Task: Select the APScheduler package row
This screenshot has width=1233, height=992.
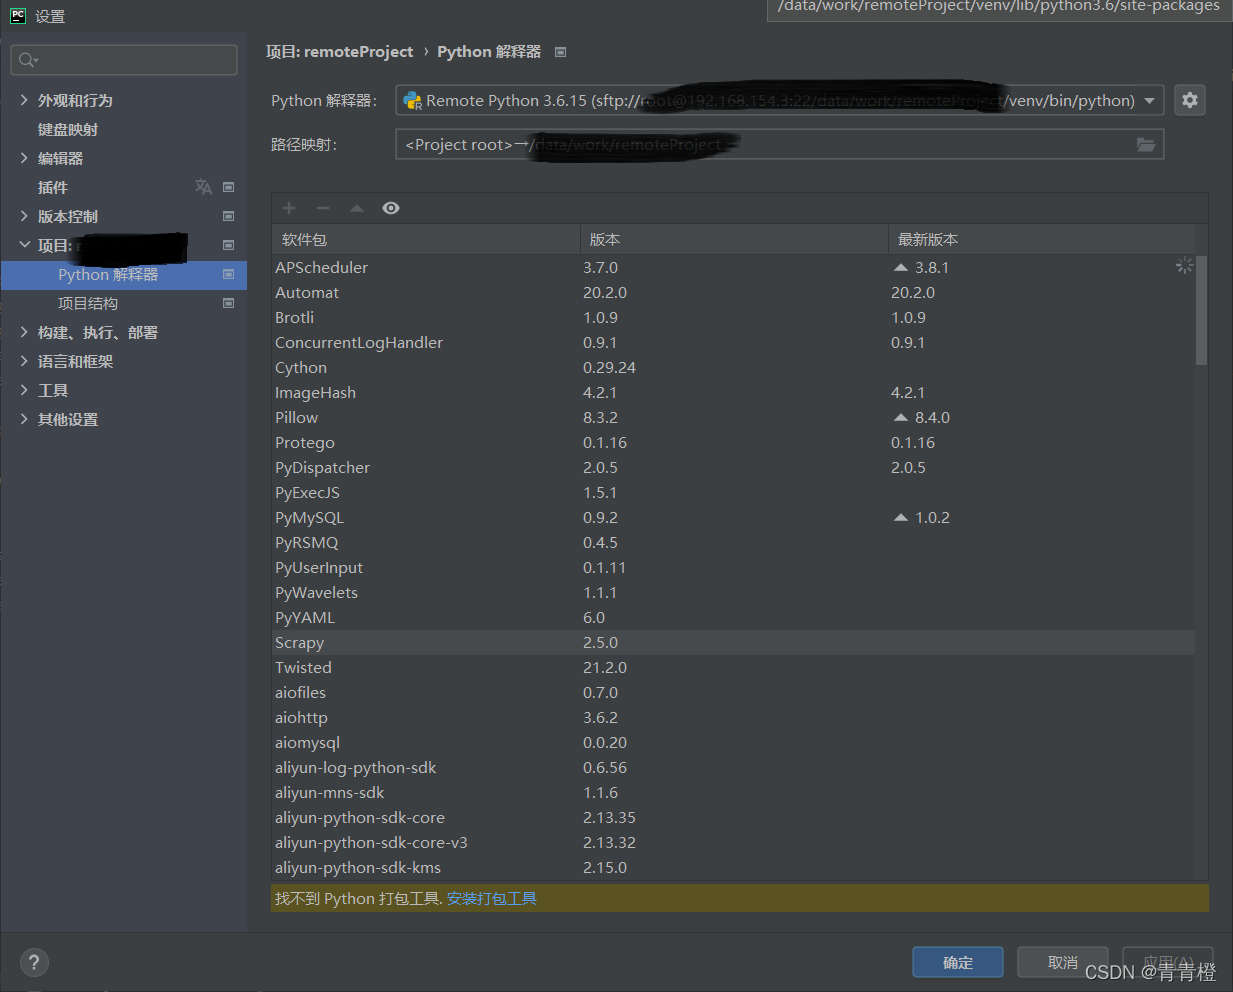Action: (x=733, y=267)
